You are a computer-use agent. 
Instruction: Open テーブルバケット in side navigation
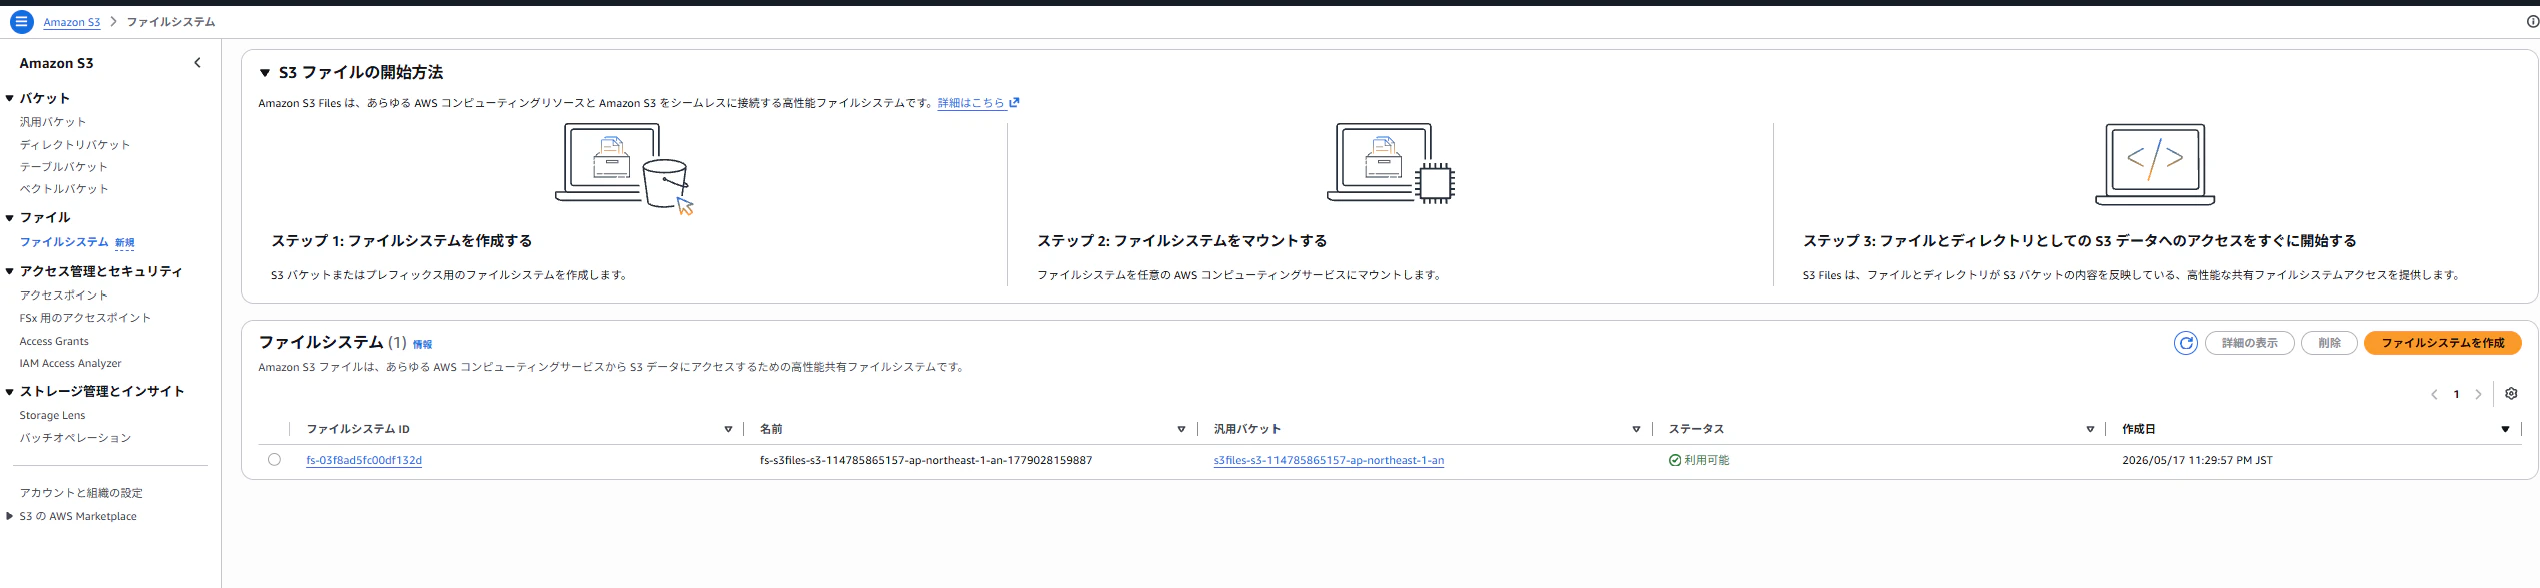coord(64,167)
